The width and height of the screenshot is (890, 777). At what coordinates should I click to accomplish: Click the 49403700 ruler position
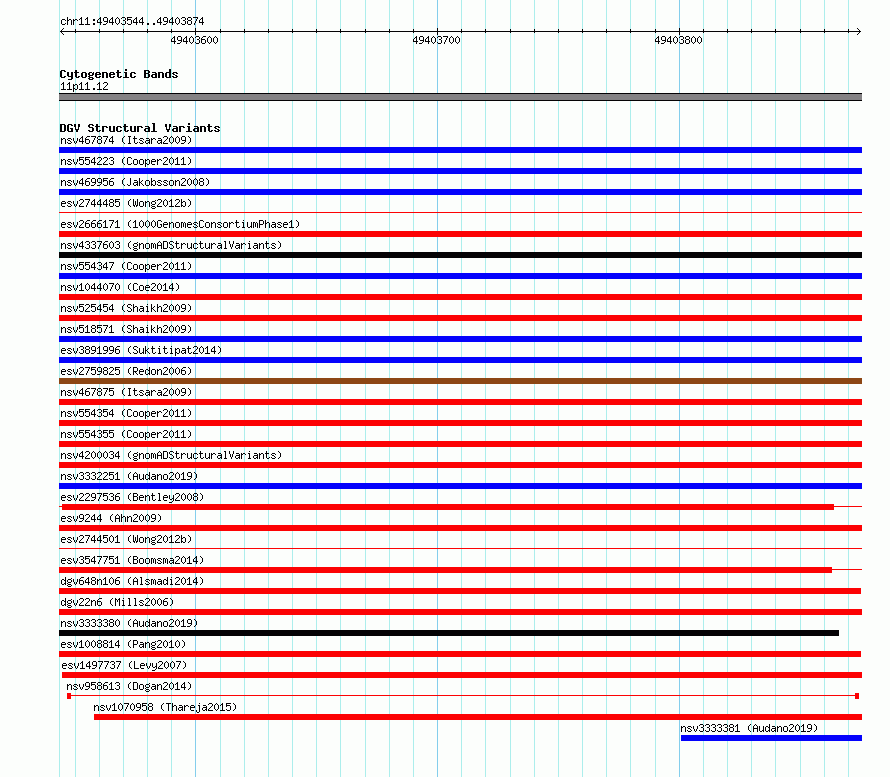coord(436,40)
